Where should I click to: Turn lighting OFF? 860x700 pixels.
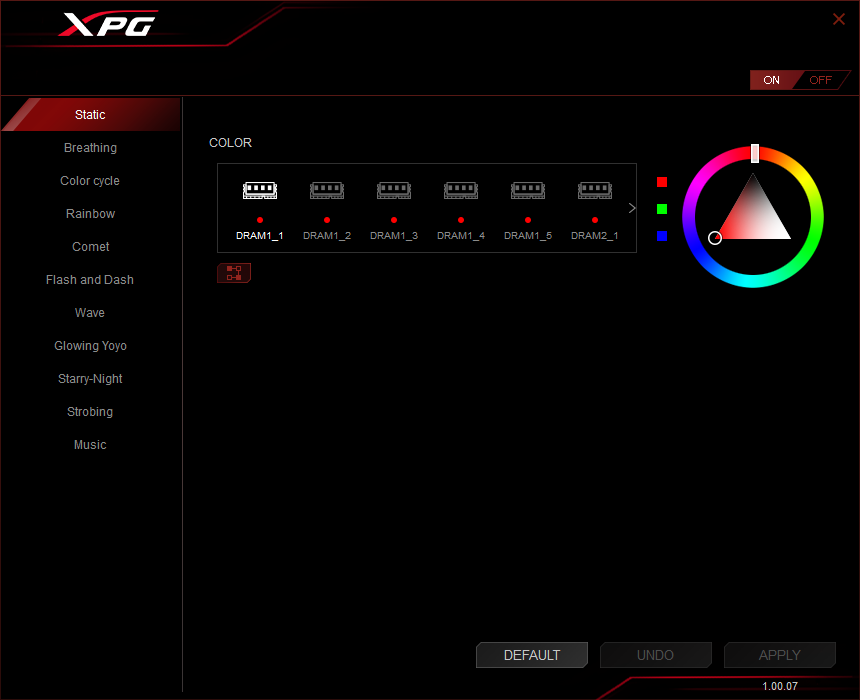click(821, 80)
